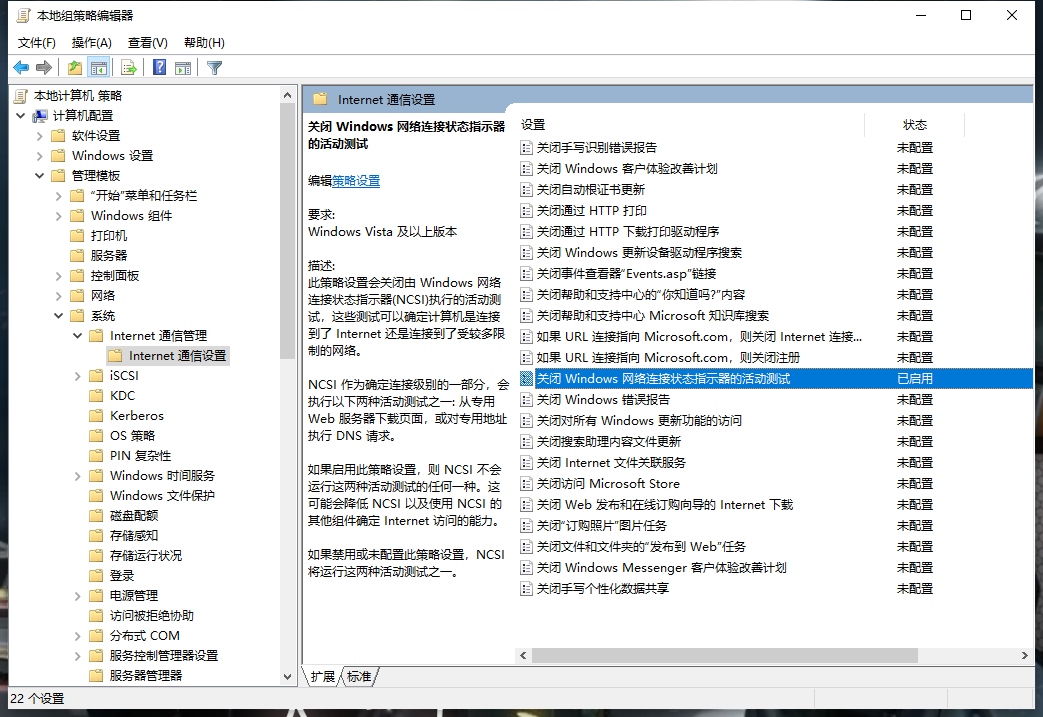
Task: Click the list horizontal scroll left arrow
Action: click(x=523, y=656)
